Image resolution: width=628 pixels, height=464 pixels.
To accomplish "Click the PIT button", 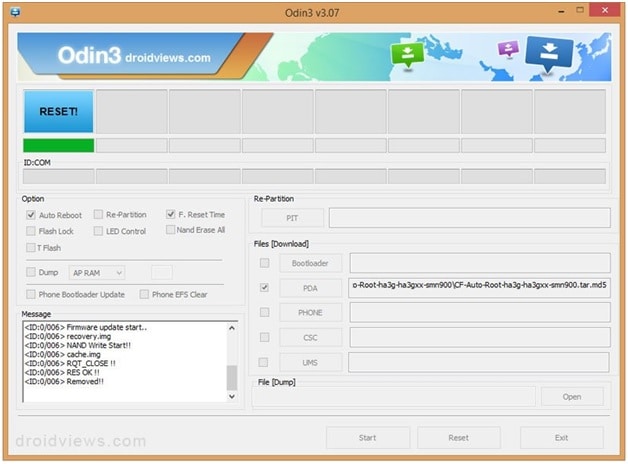I will point(292,218).
